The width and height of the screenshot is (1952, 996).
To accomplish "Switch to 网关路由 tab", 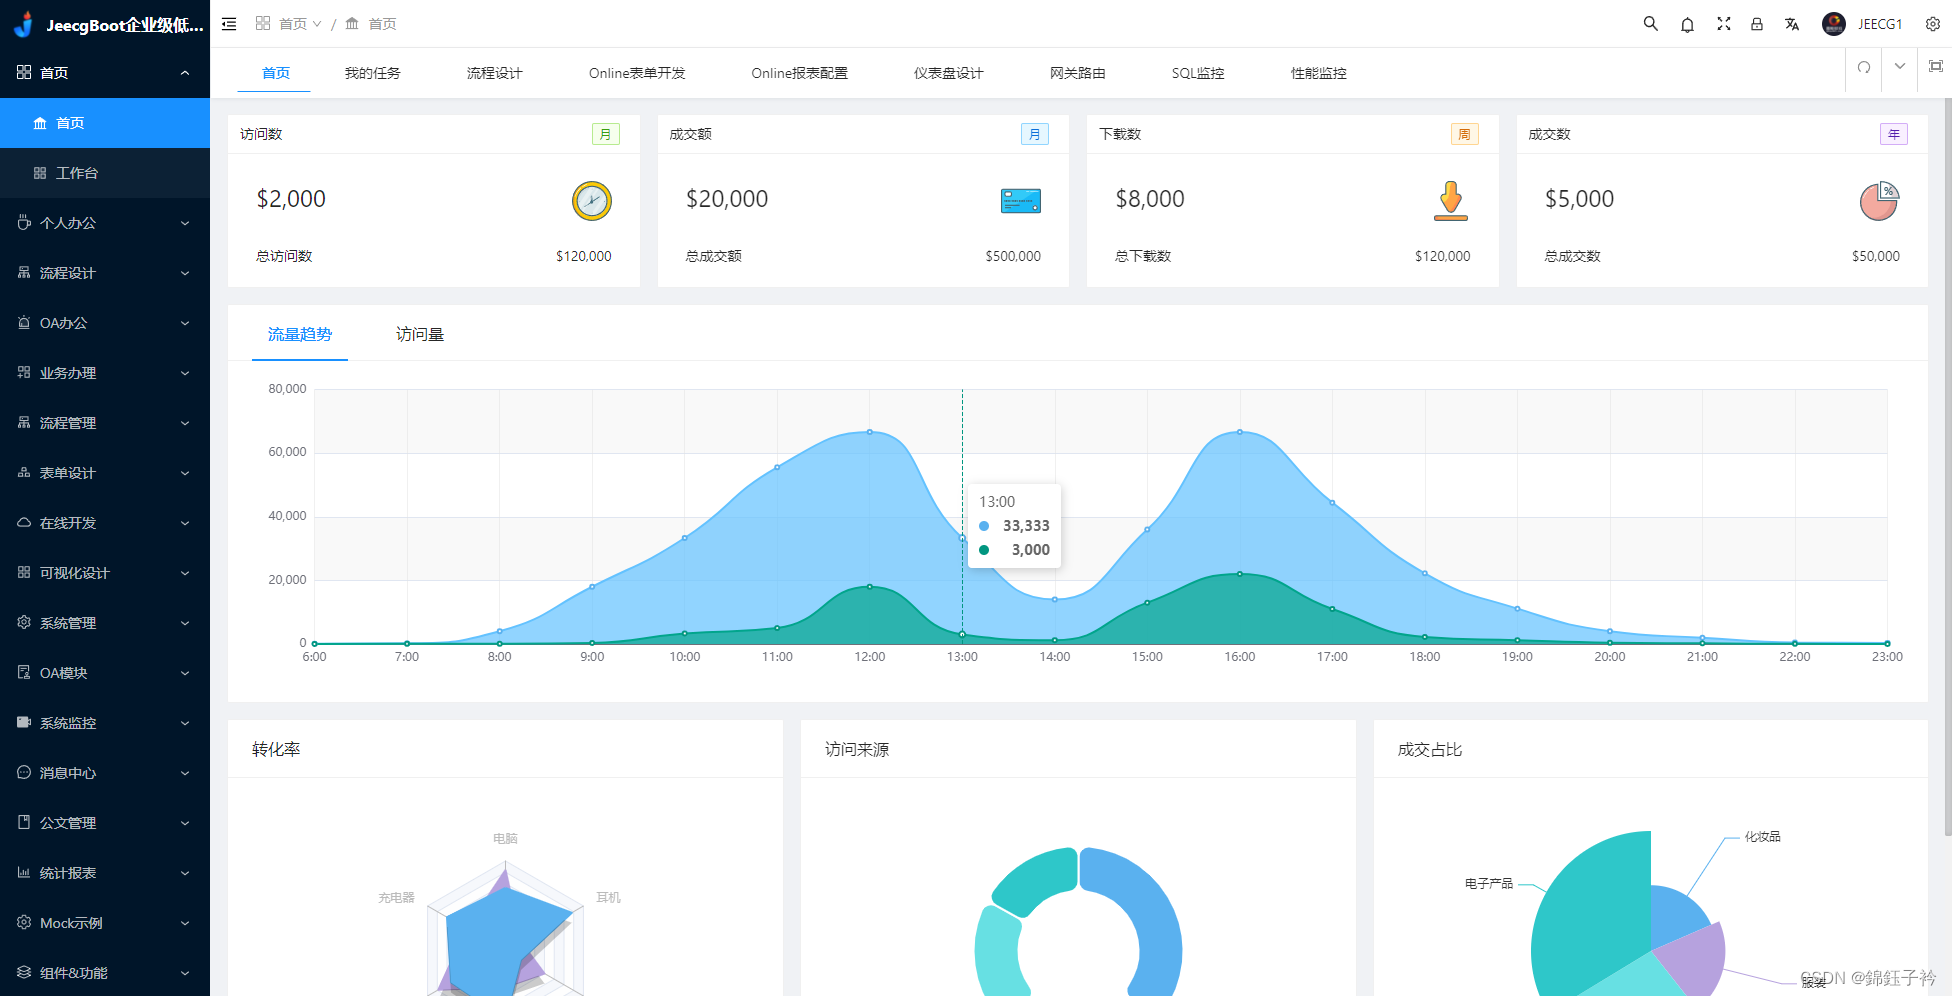I will [x=1078, y=73].
